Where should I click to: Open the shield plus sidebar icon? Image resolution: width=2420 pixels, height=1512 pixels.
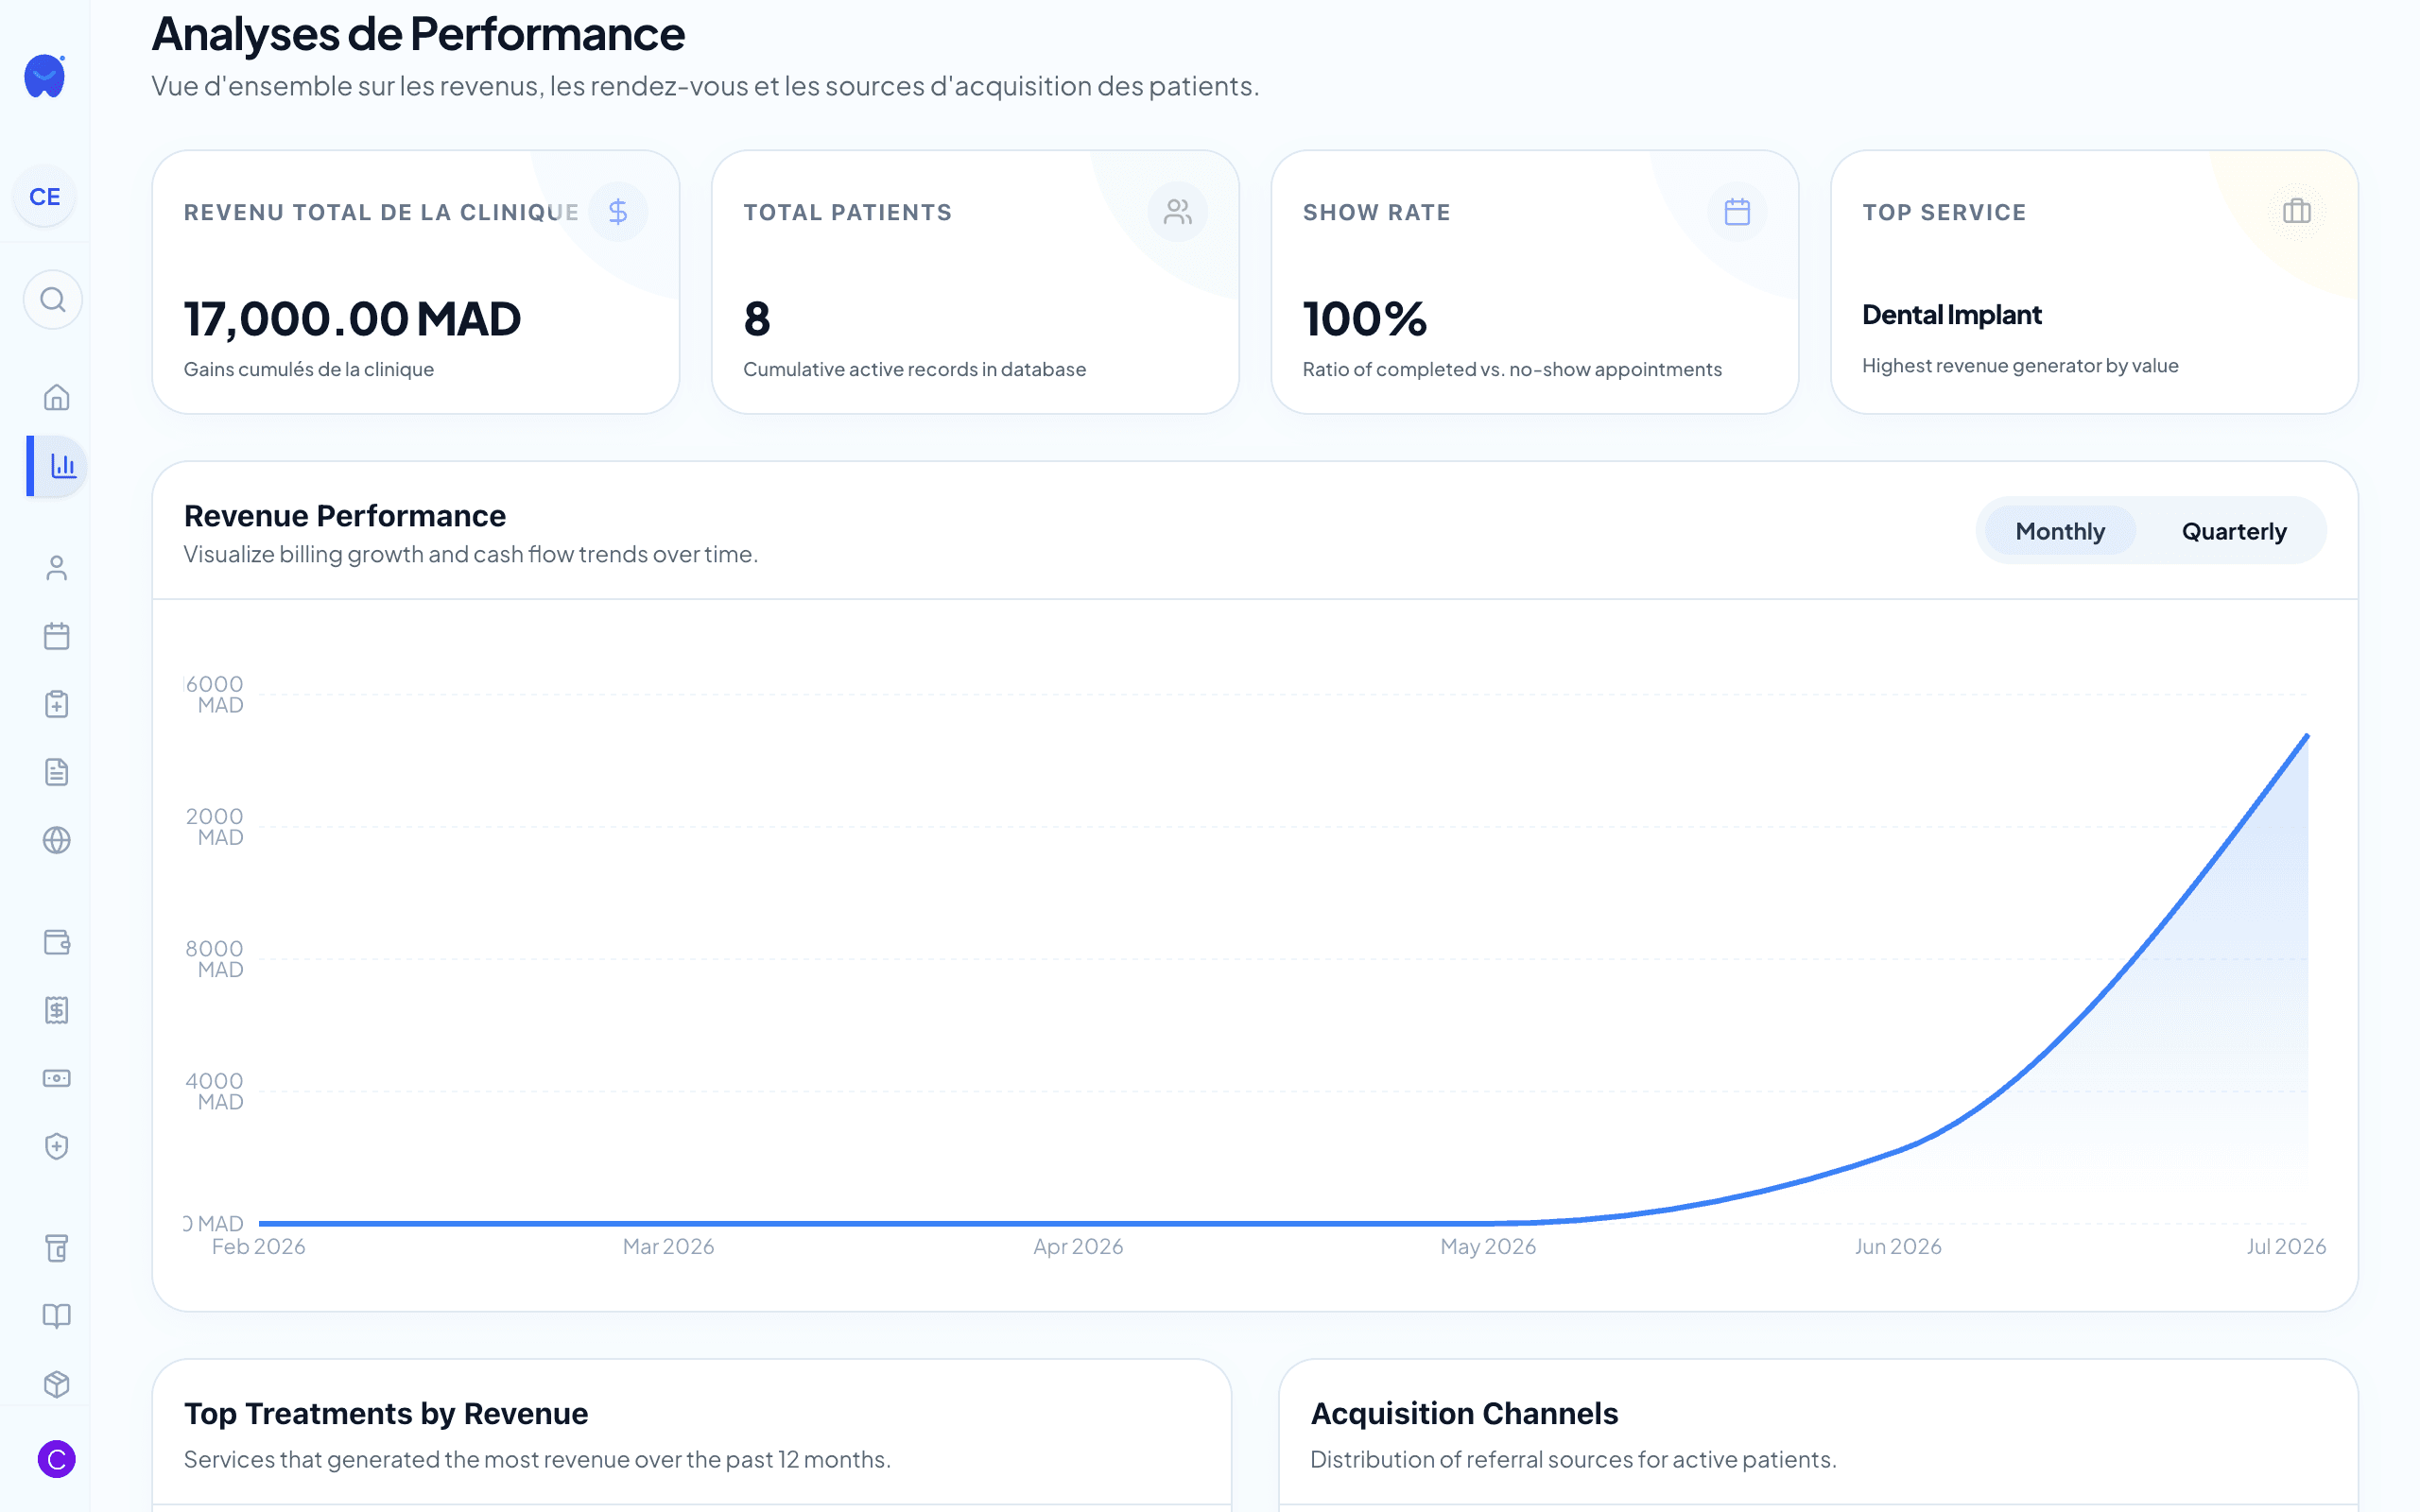pos(57,1146)
